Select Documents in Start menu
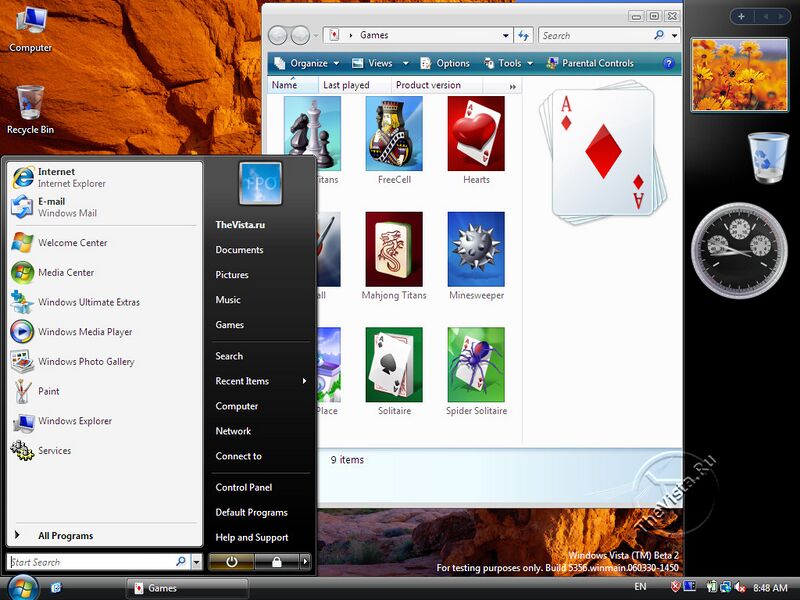The height and width of the screenshot is (600, 800). click(239, 250)
